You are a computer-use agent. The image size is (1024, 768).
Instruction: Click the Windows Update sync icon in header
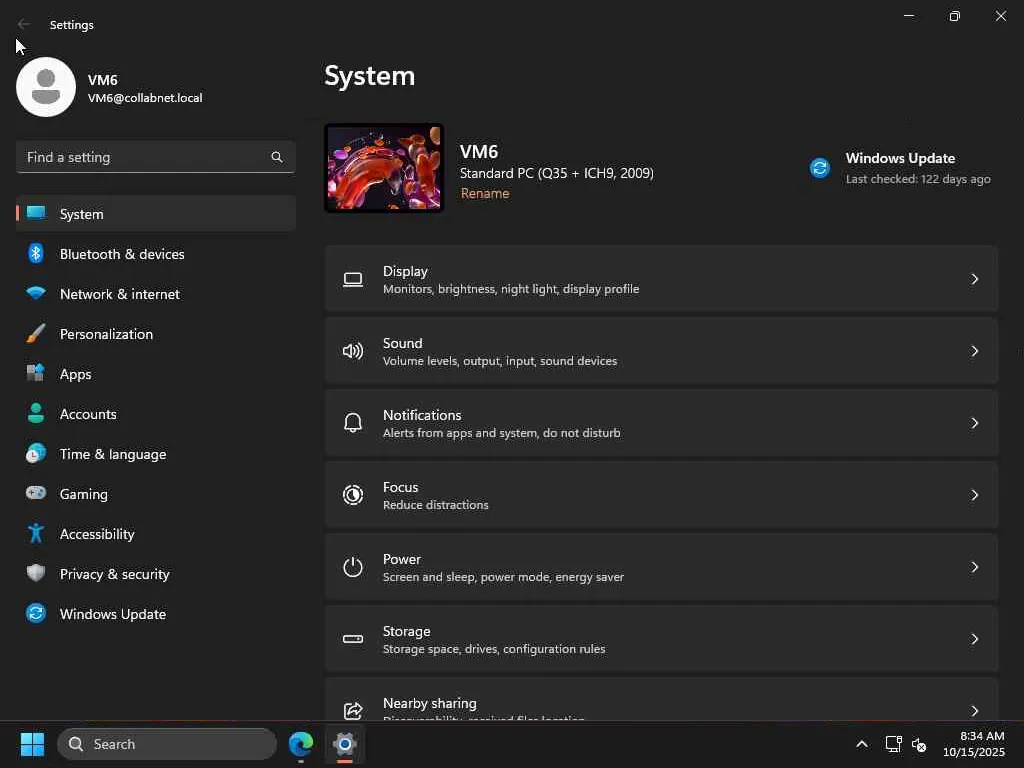coord(820,168)
